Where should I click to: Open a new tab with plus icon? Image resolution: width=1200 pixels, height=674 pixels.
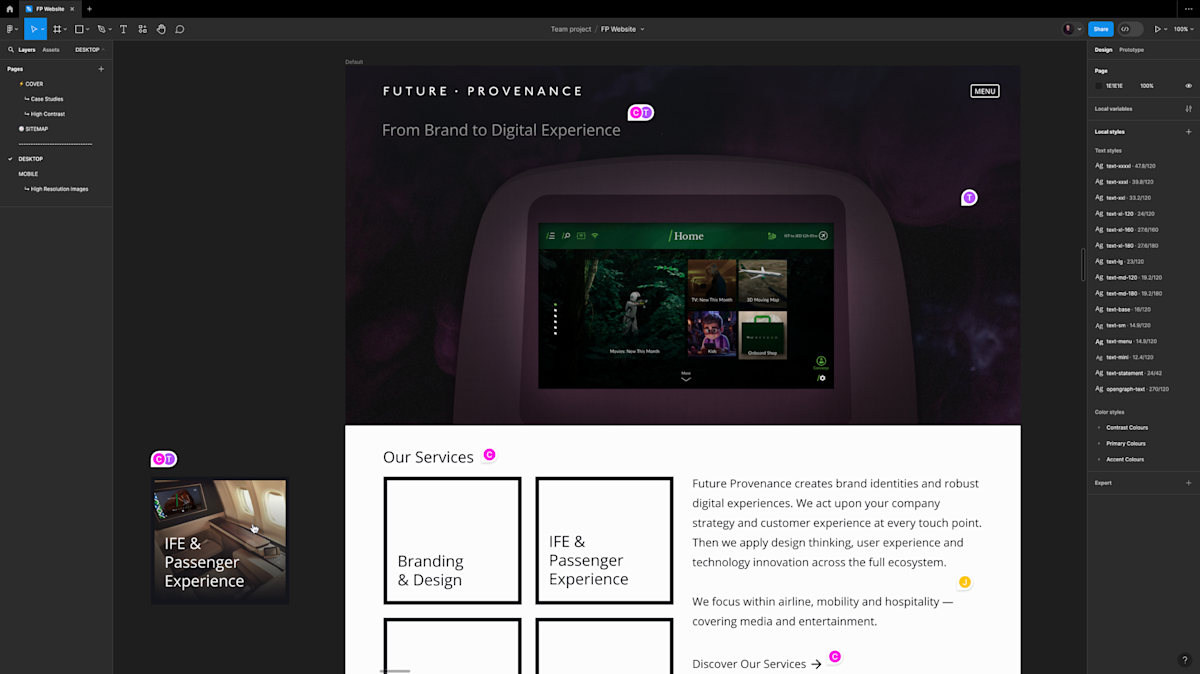tap(89, 9)
